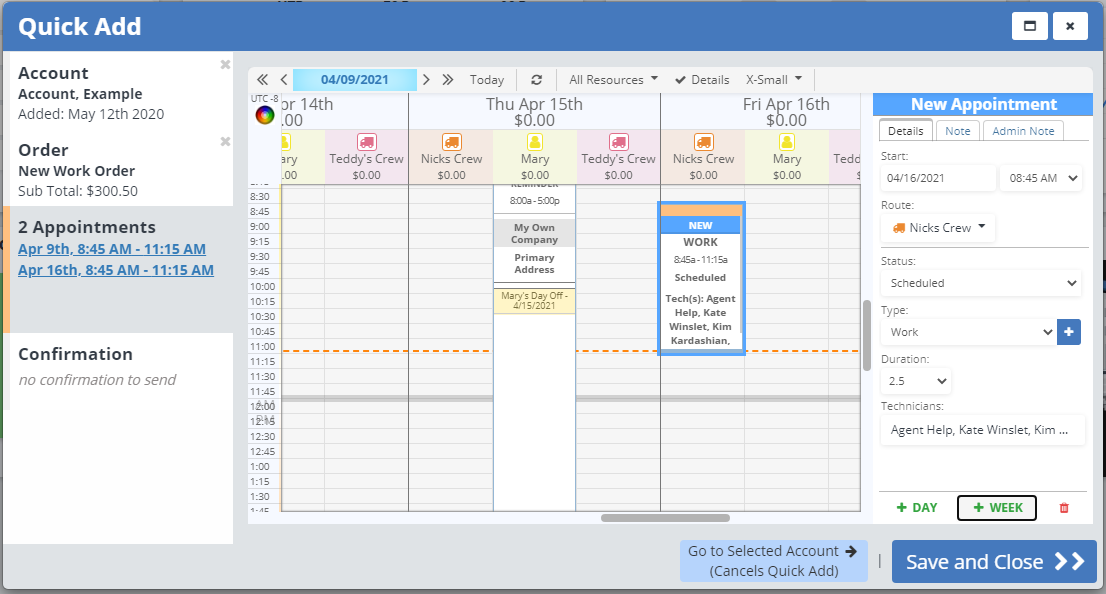Skip forward with double right arrows

448,80
